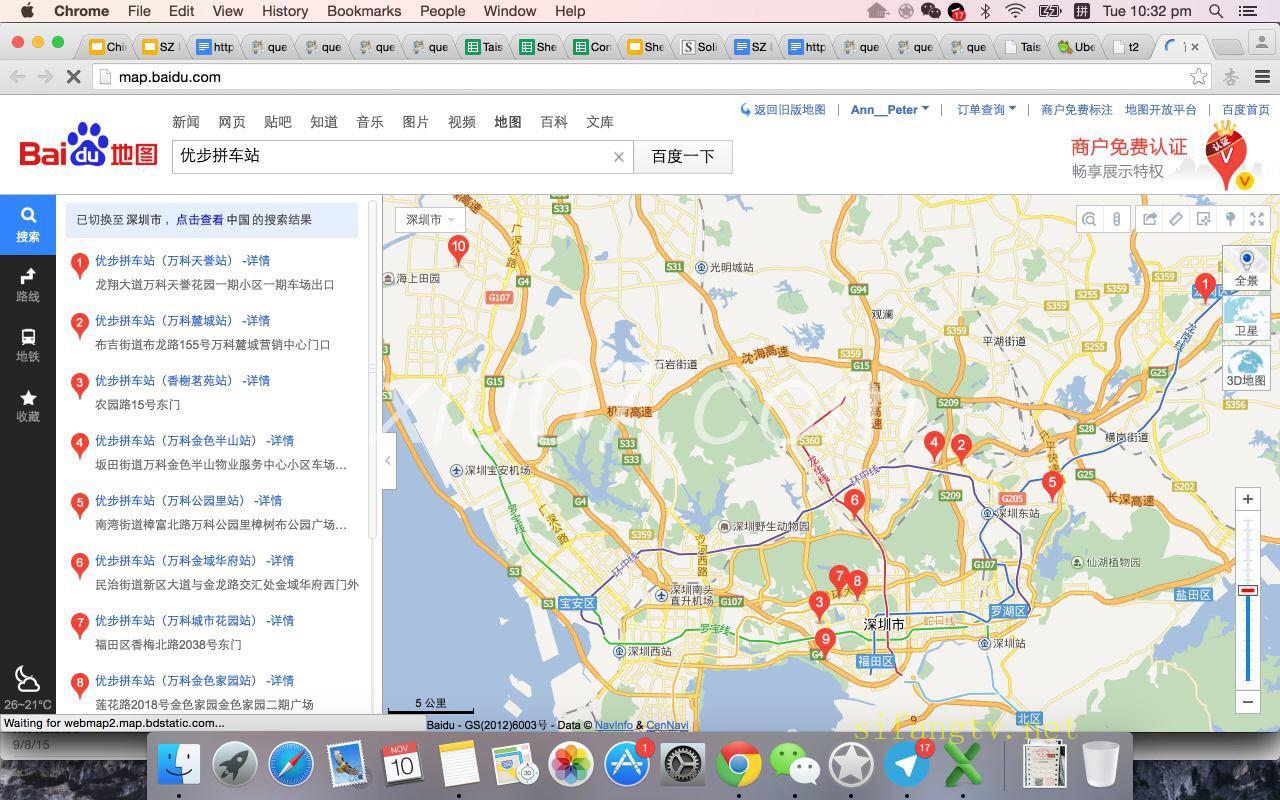The height and width of the screenshot is (800, 1280).
Task: Click the red zoom level slider handle
Action: tap(1247, 591)
